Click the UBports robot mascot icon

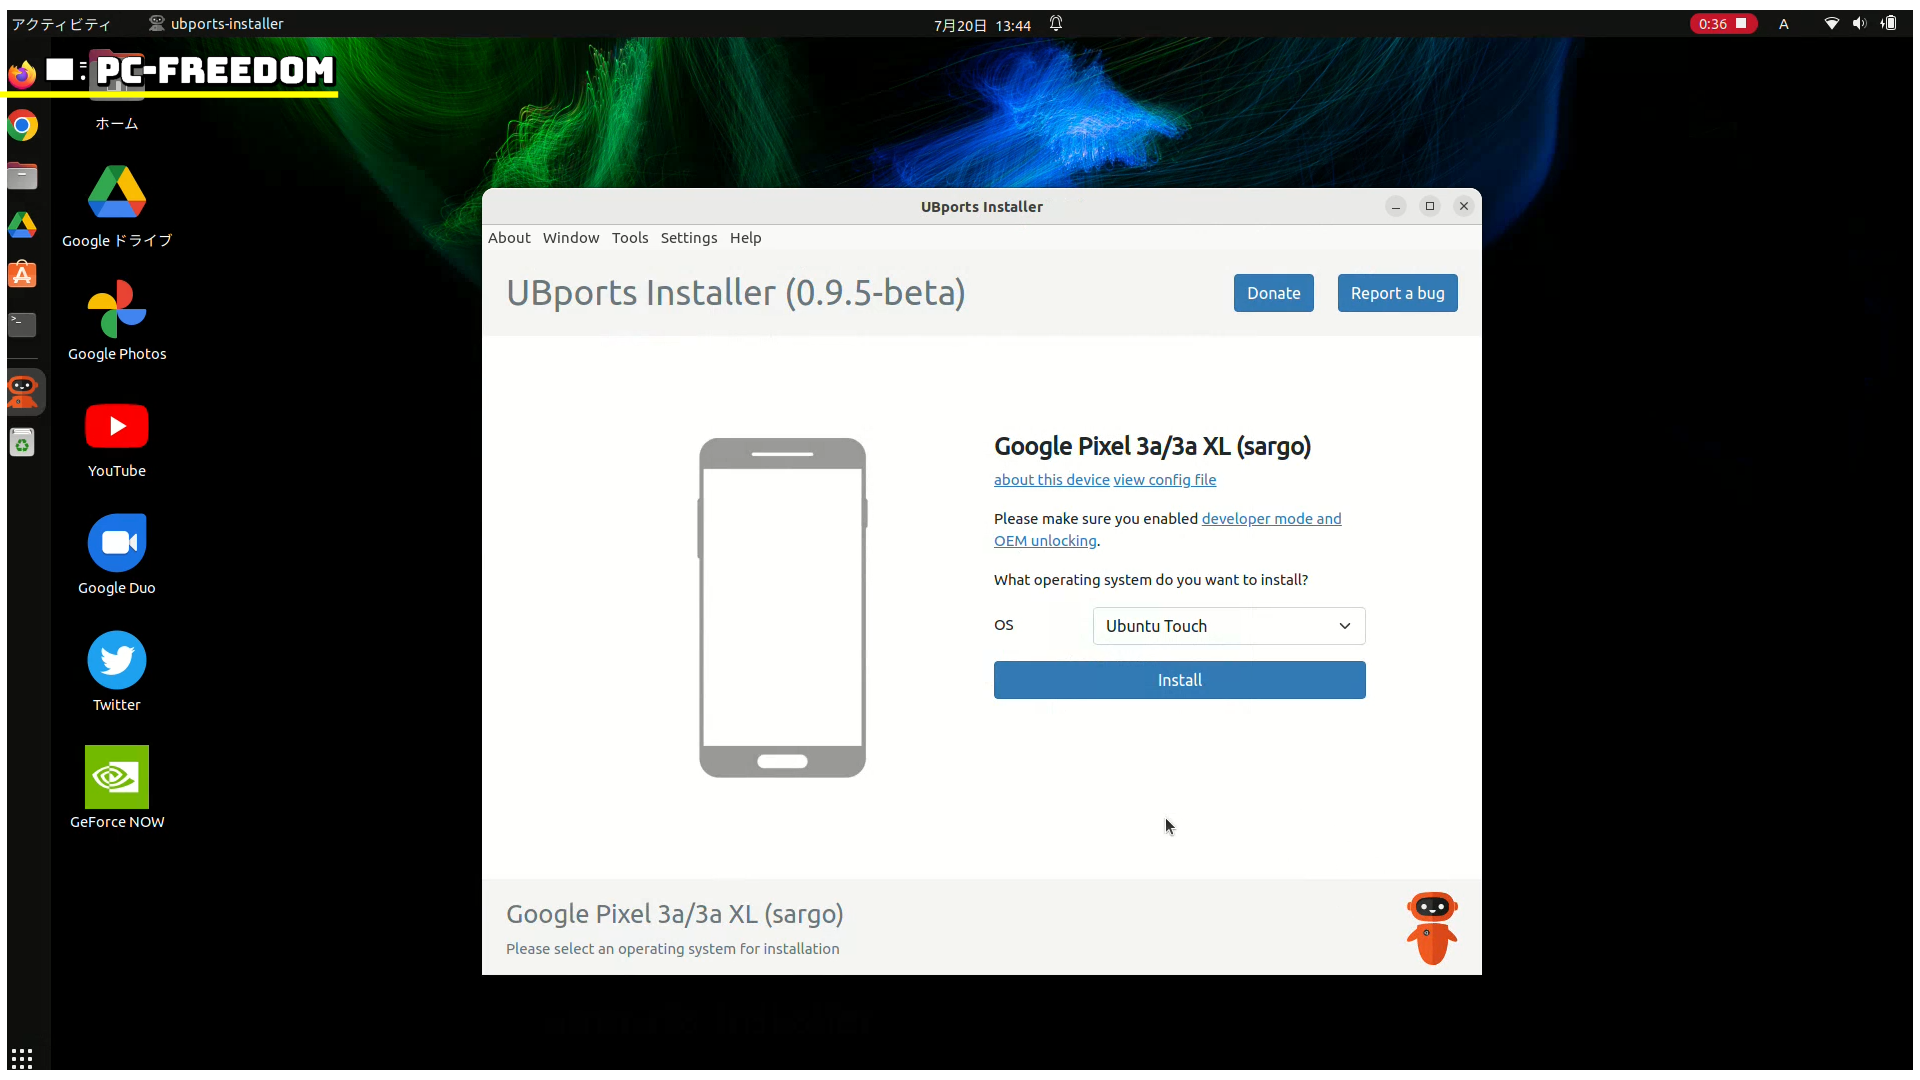click(x=1431, y=928)
